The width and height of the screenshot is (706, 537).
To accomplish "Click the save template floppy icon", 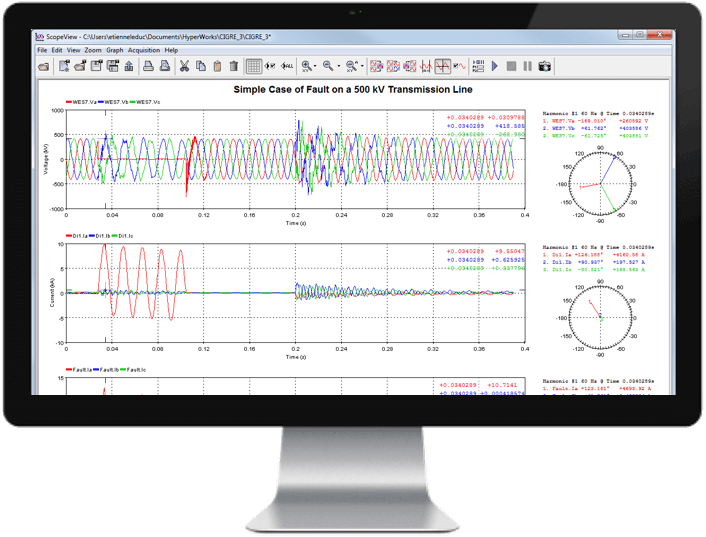I will (96, 67).
